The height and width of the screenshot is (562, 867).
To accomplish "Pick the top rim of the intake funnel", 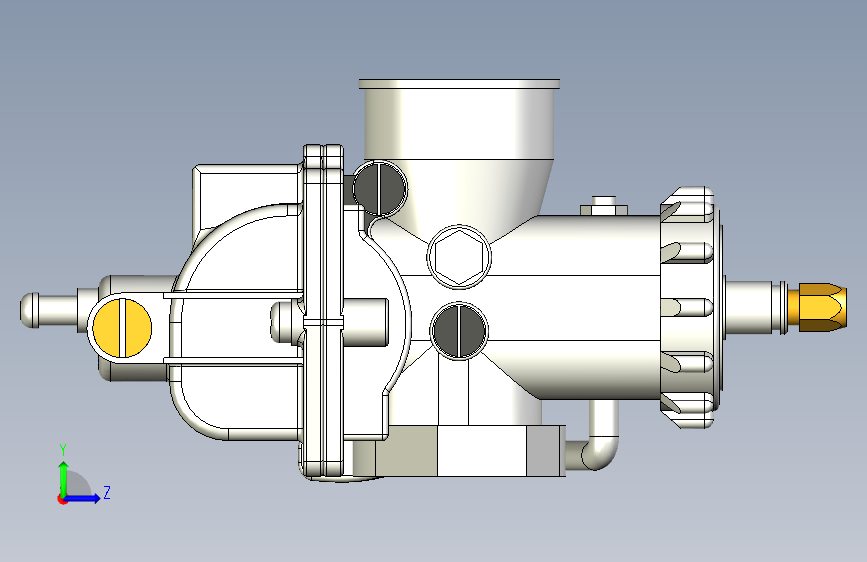I will click(459, 84).
